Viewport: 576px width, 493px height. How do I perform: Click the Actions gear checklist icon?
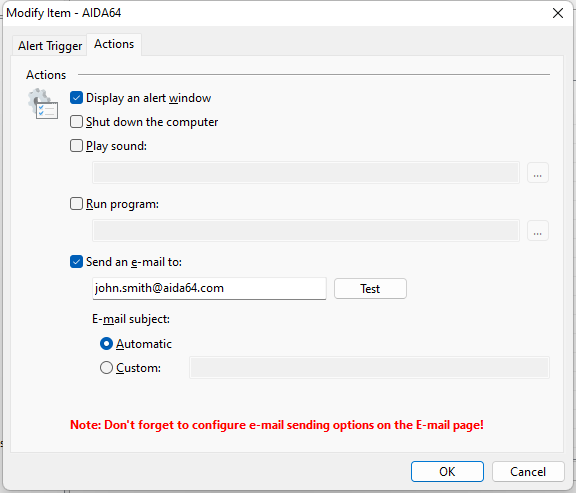43,104
